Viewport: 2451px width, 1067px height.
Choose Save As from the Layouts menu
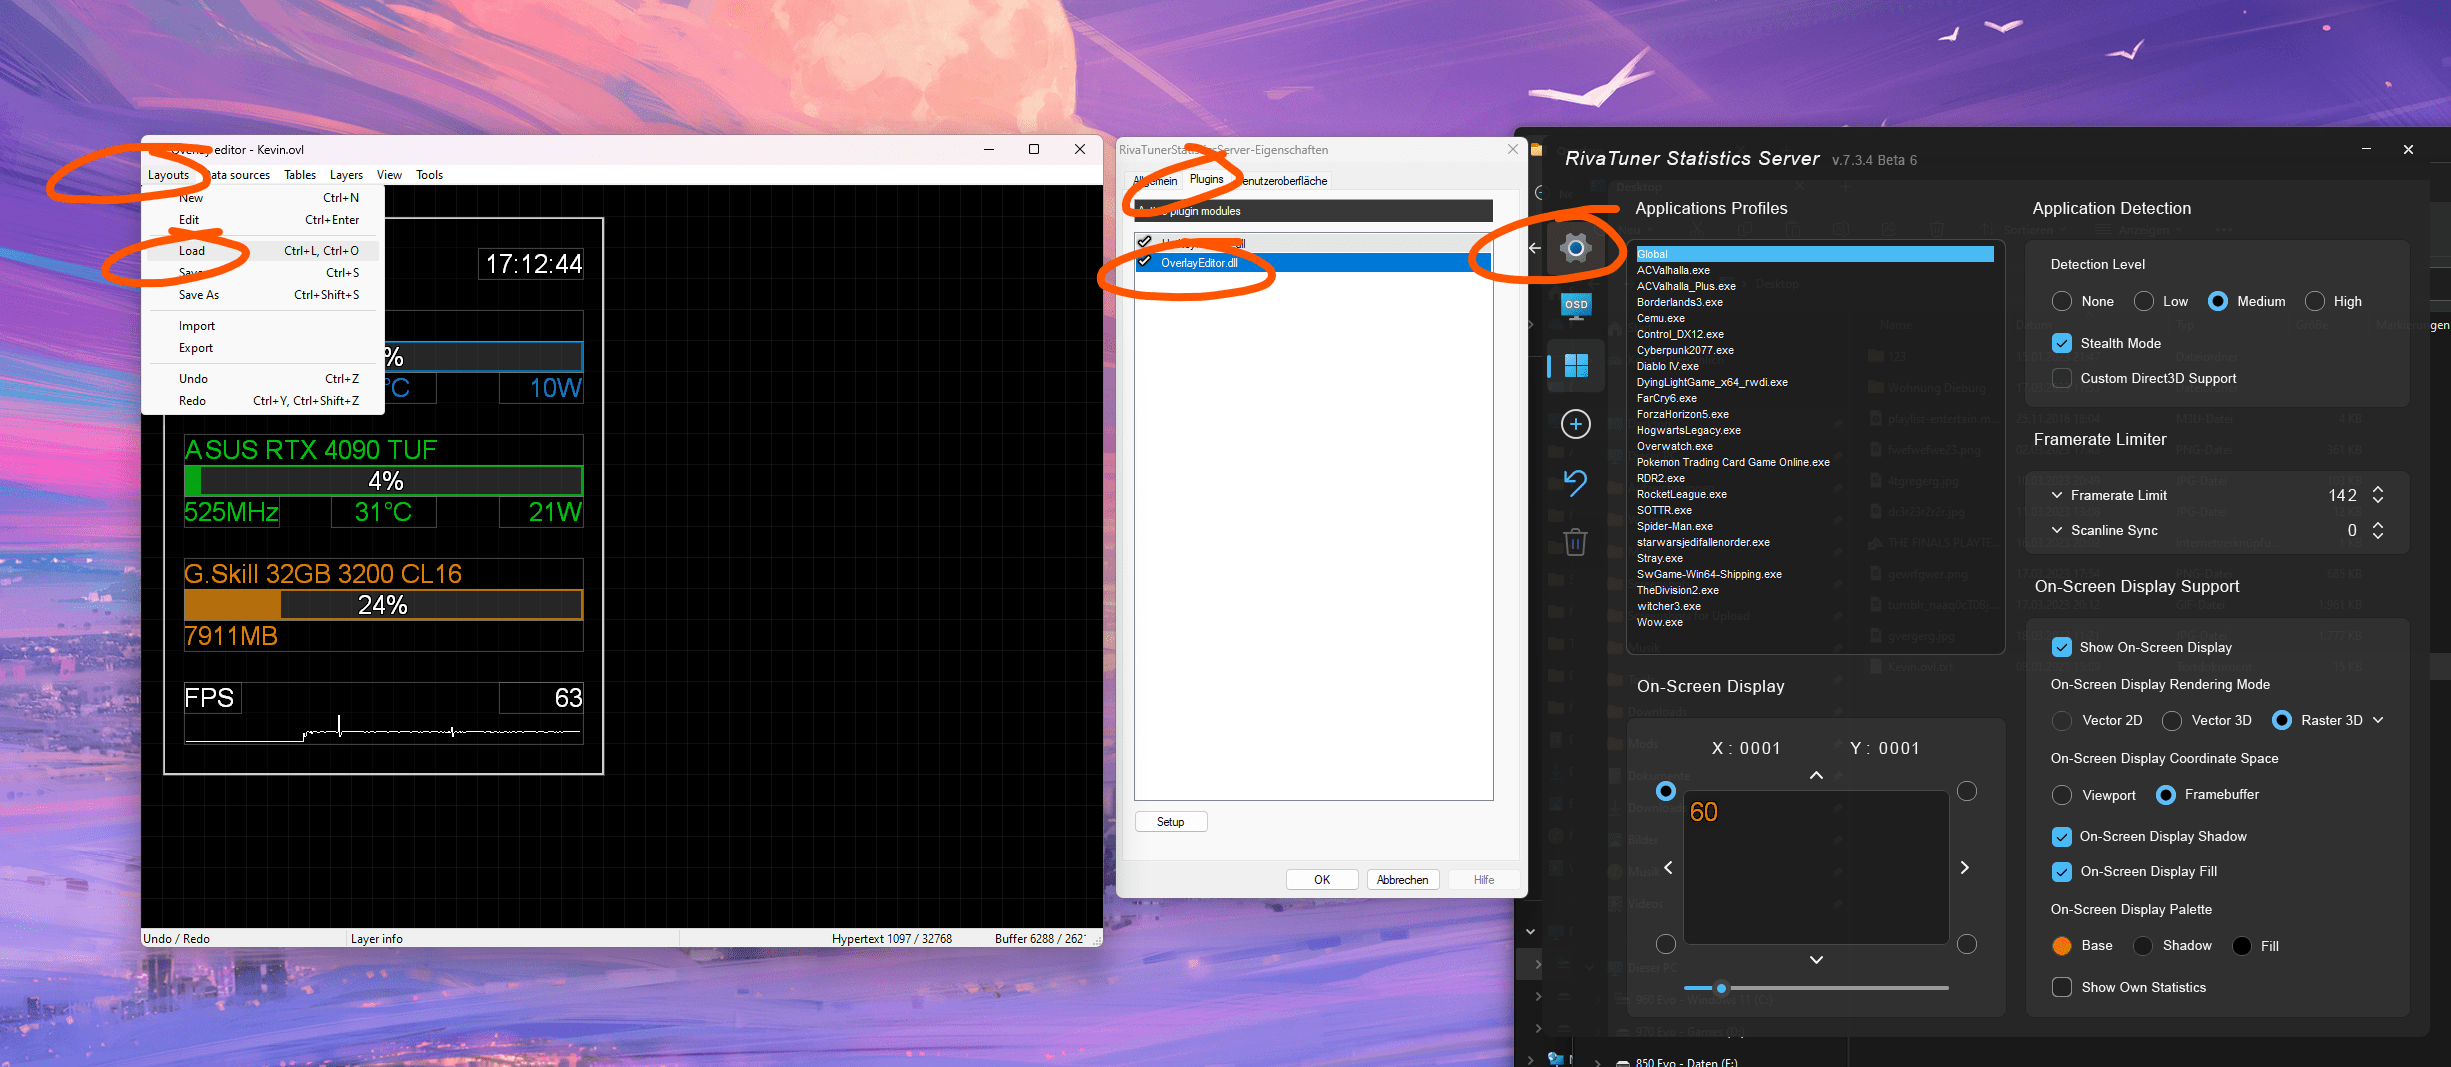(263, 295)
